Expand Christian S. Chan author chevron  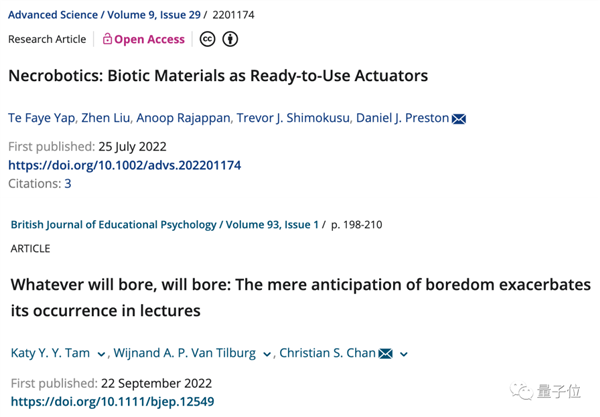click(x=404, y=355)
